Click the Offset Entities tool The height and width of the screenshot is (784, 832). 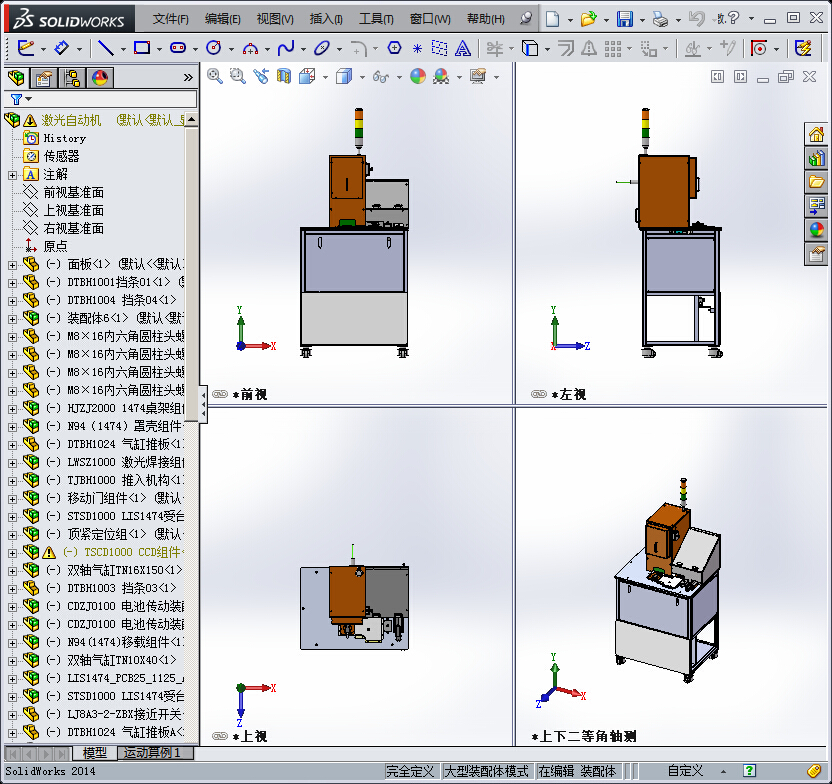[566, 48]
